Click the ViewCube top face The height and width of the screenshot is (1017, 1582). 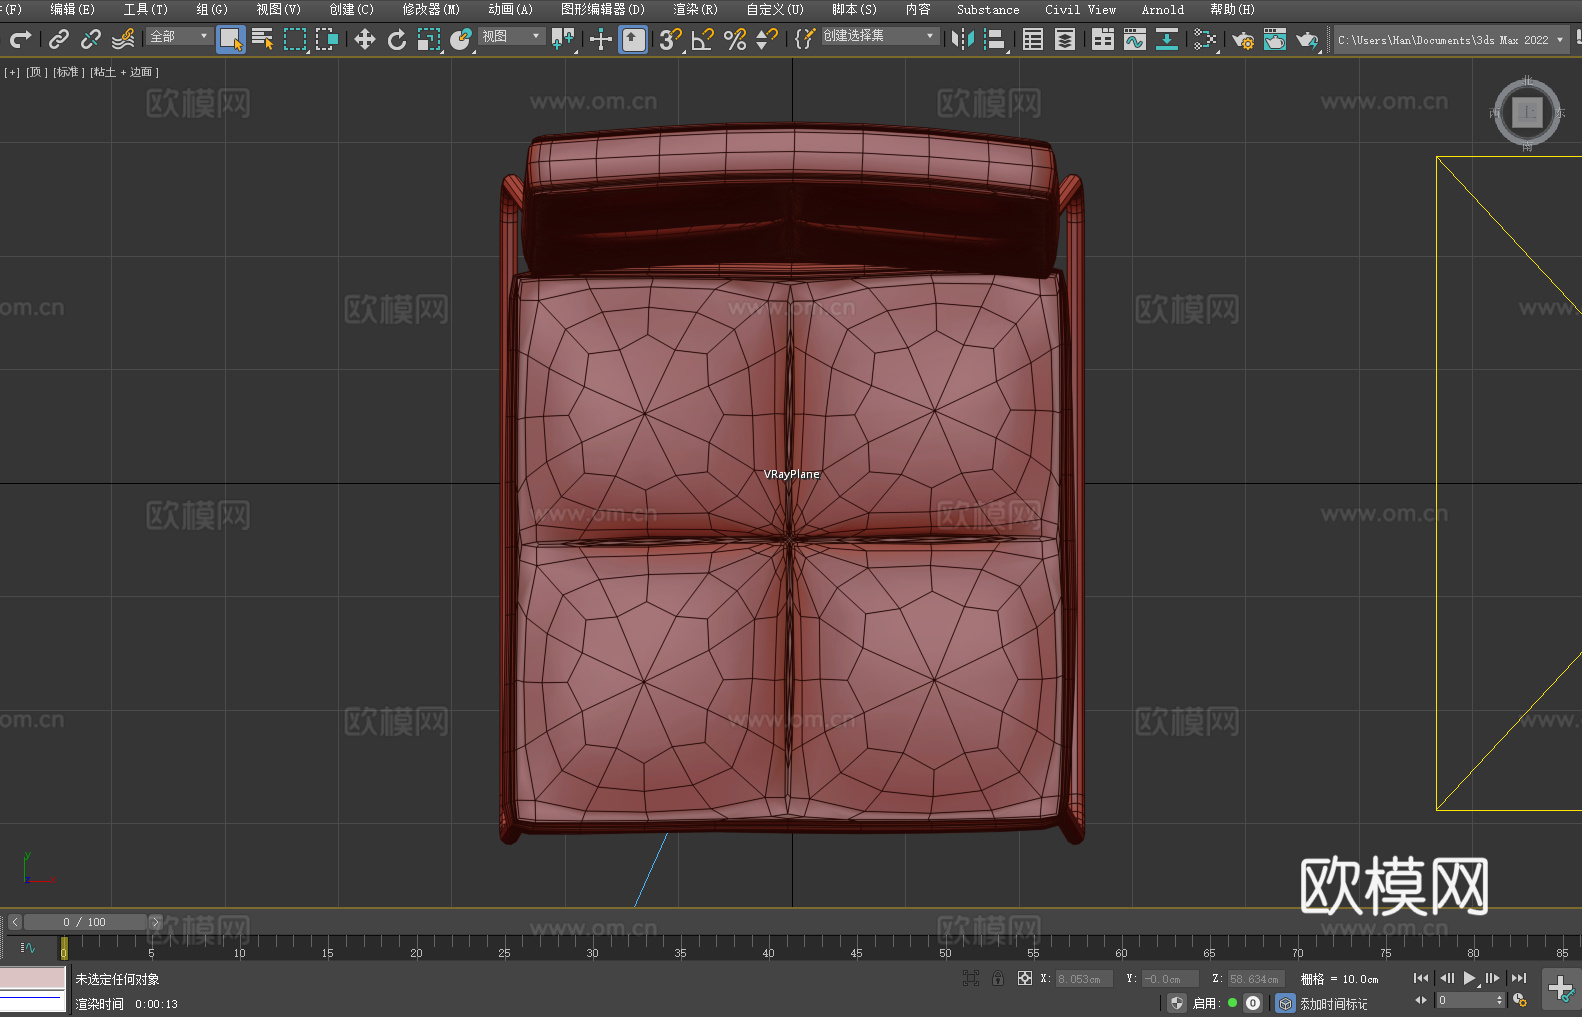[1527, 112]
